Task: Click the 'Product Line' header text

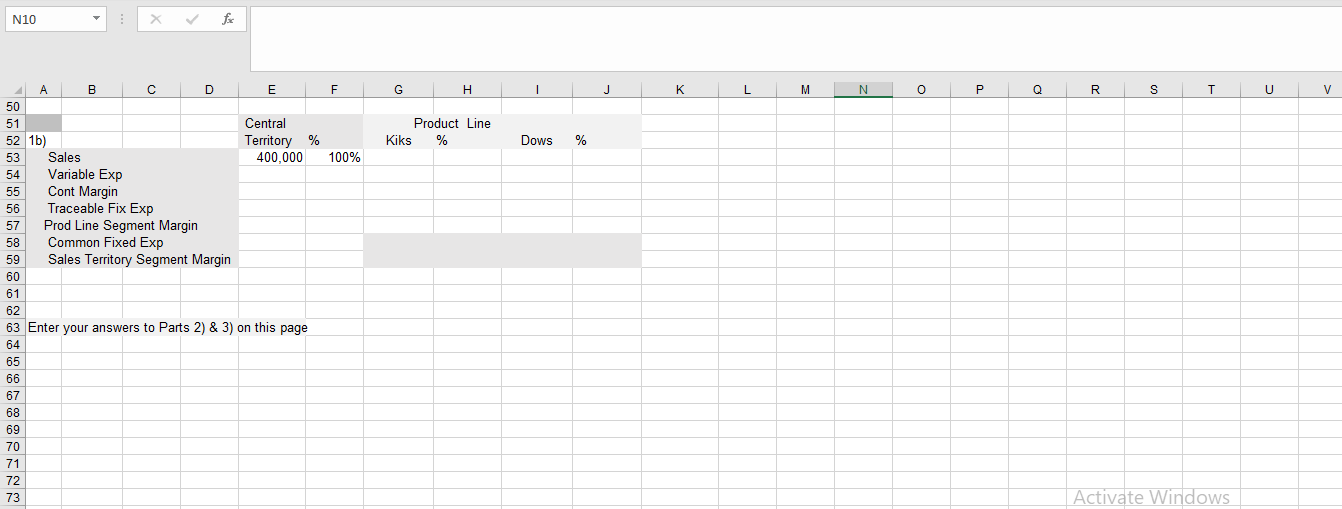Action: coord(452,124)
